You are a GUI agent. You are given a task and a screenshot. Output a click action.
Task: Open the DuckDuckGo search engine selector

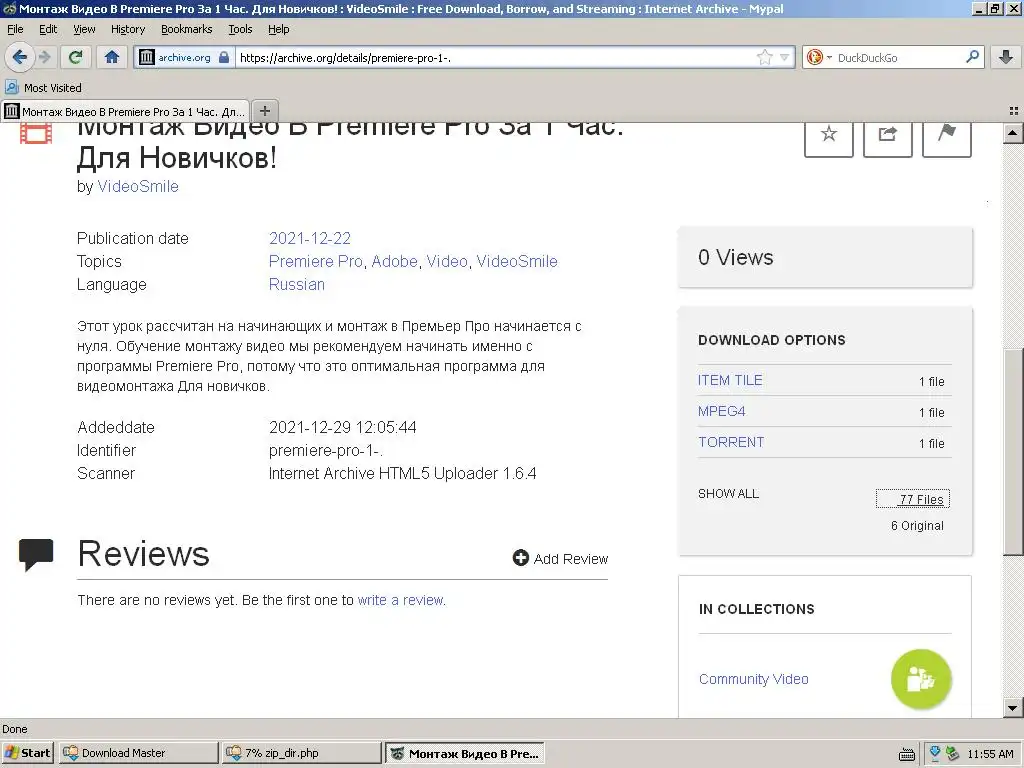coord(820,57)
